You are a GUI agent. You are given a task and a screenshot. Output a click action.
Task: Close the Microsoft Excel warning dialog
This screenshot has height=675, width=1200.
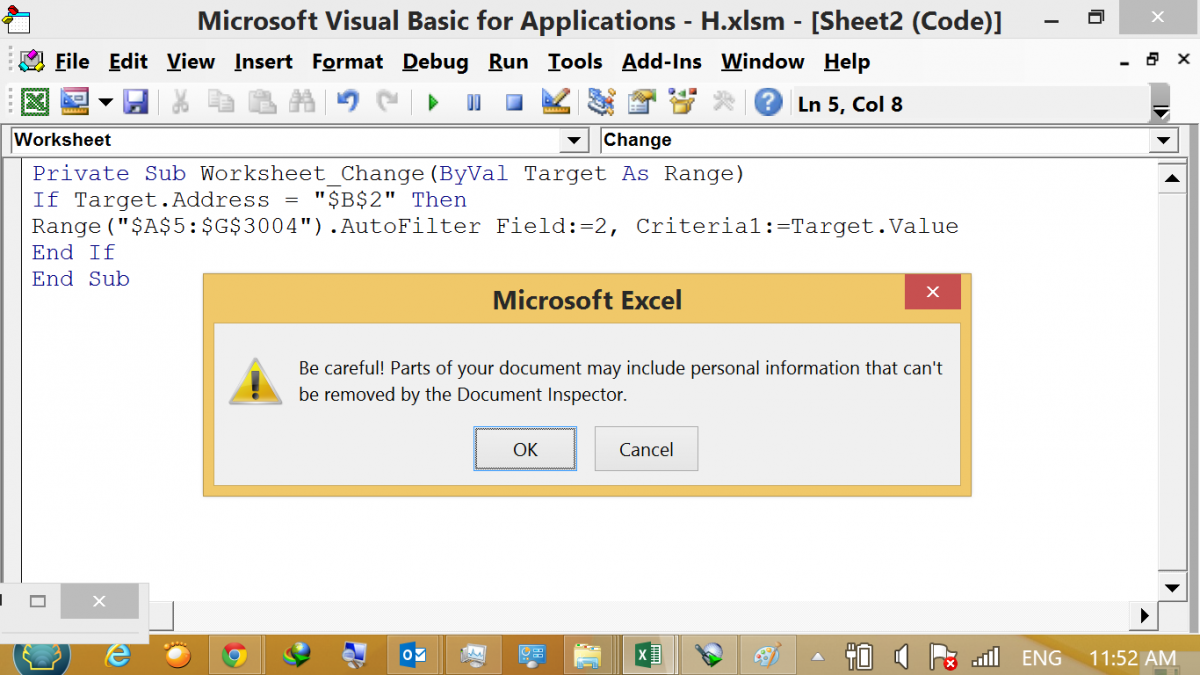933,292
